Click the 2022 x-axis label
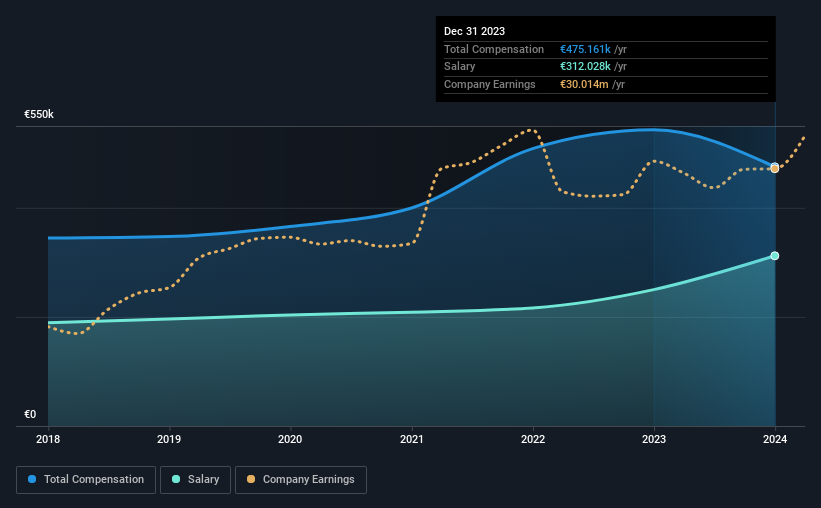 533,439
